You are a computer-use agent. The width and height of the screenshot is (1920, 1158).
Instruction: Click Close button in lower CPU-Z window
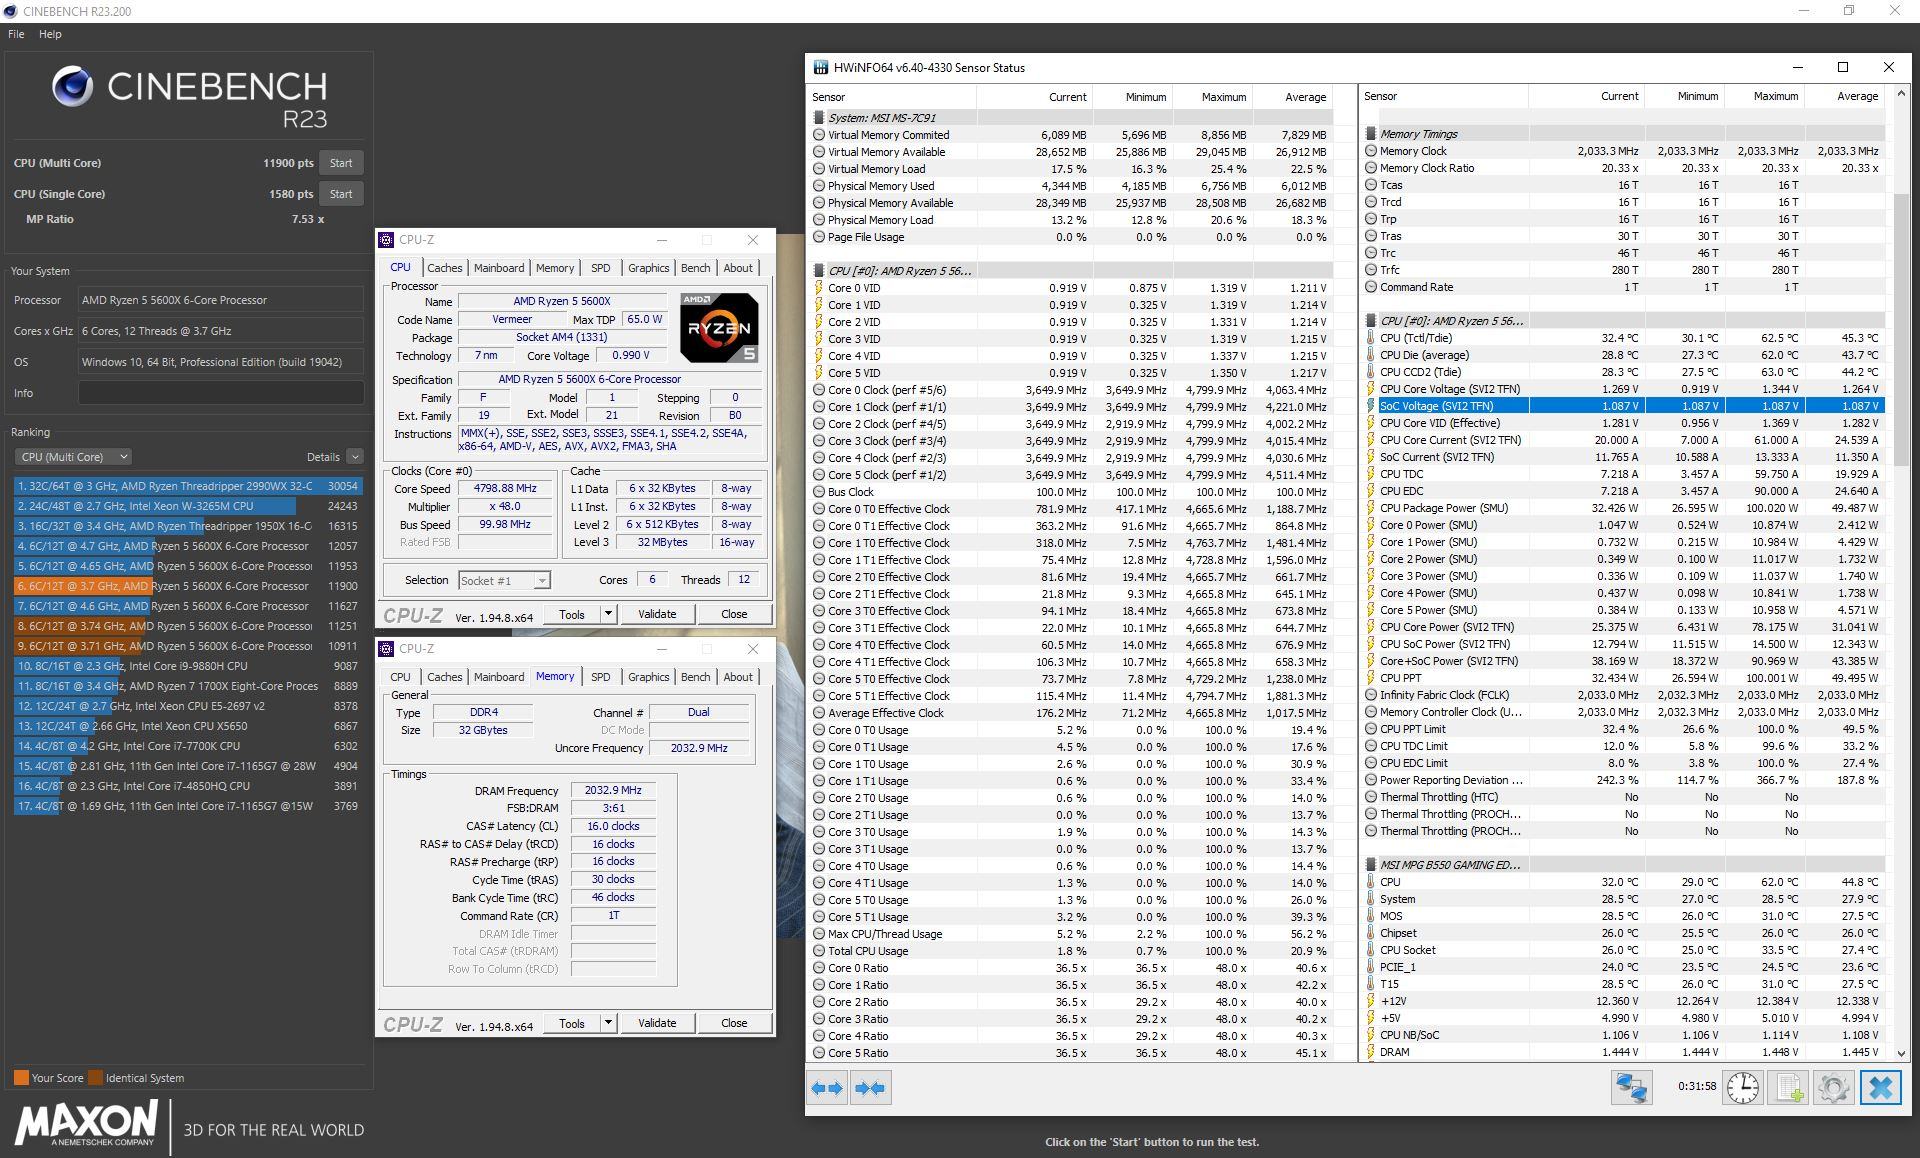point(734,1023)
